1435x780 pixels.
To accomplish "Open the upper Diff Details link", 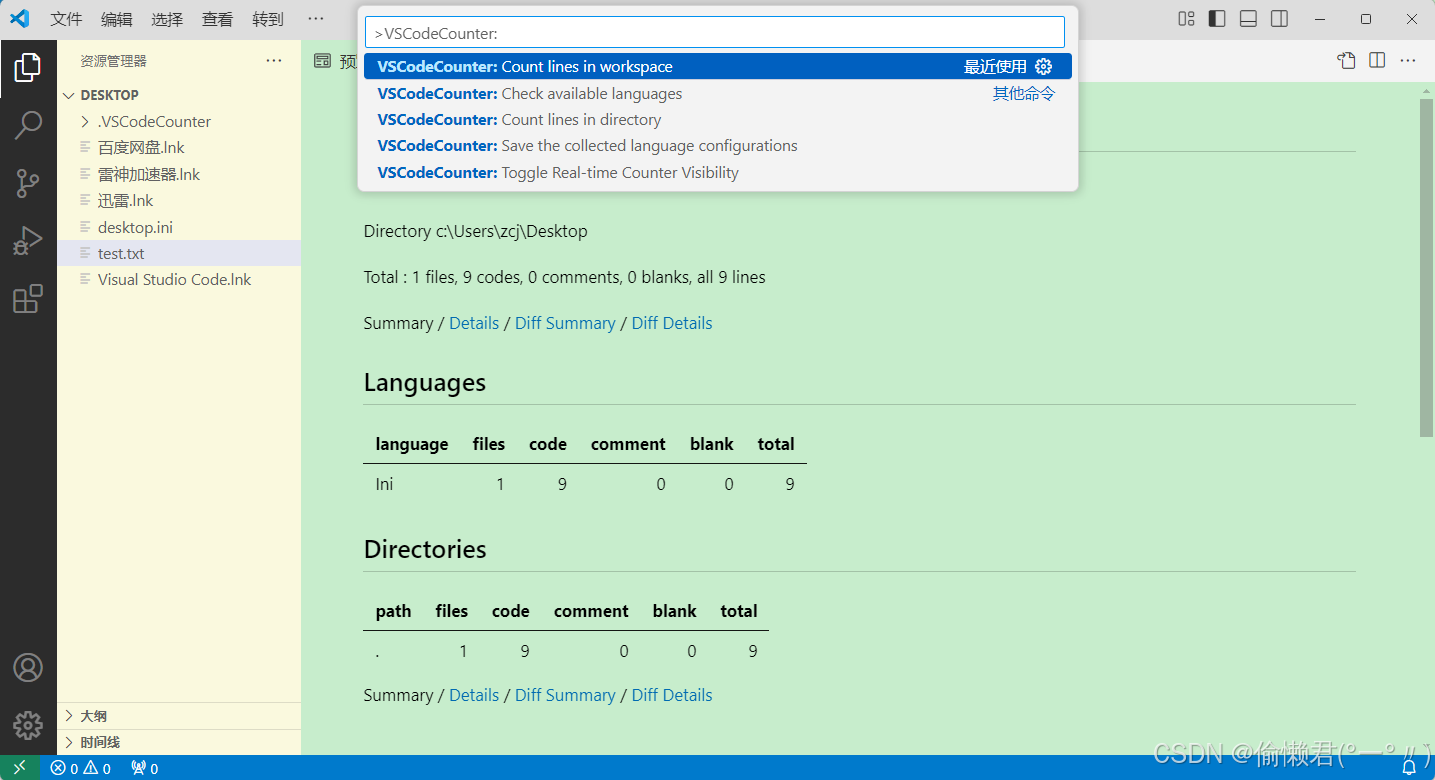I will click(672, 323).
